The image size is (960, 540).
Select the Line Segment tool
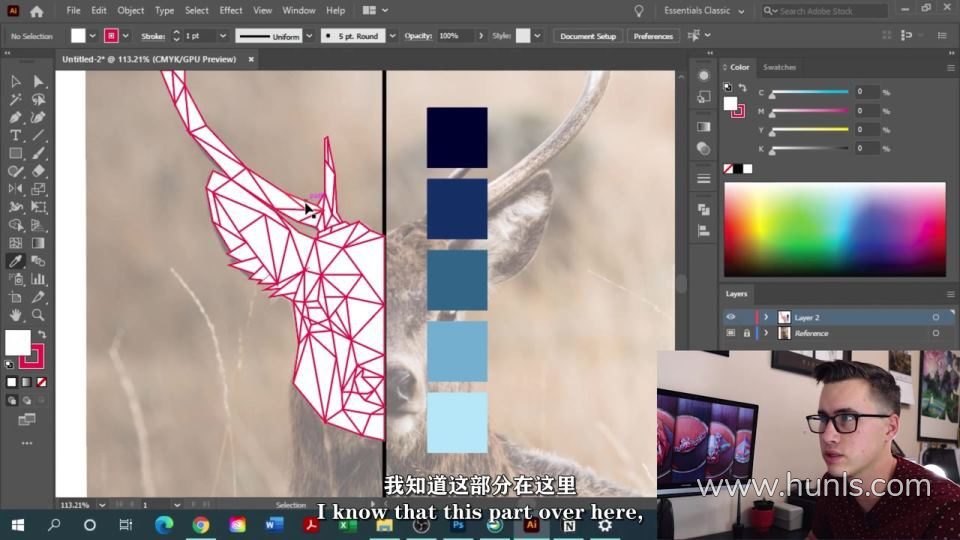38,135
